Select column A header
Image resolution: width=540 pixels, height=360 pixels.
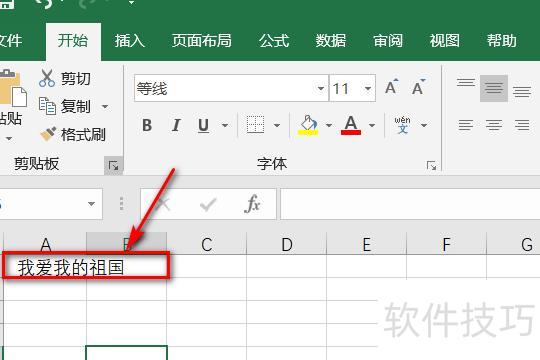(45, 244)
